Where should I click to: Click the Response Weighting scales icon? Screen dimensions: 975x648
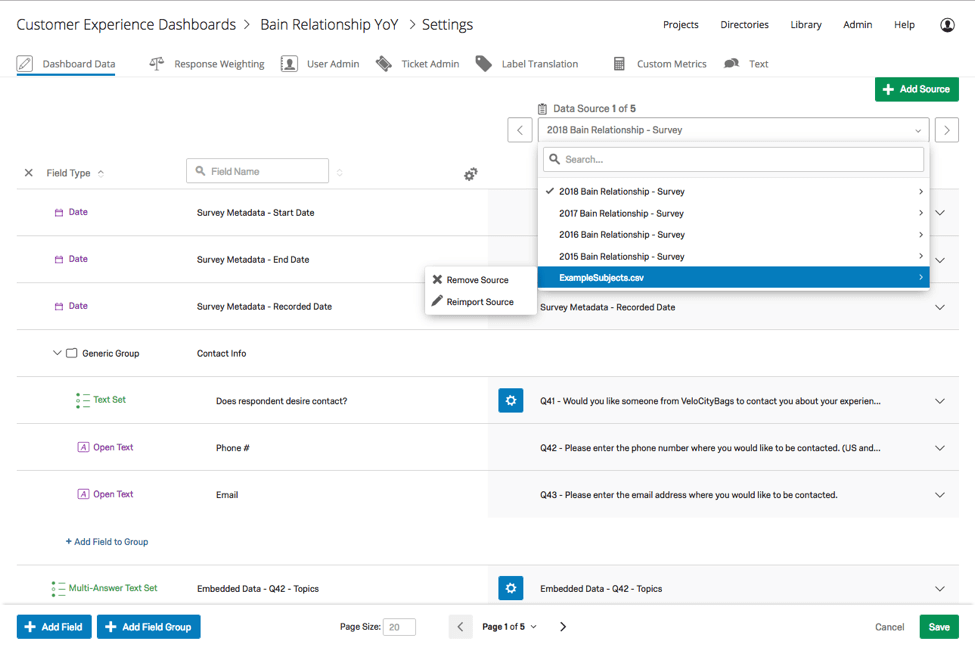[157, 63]
